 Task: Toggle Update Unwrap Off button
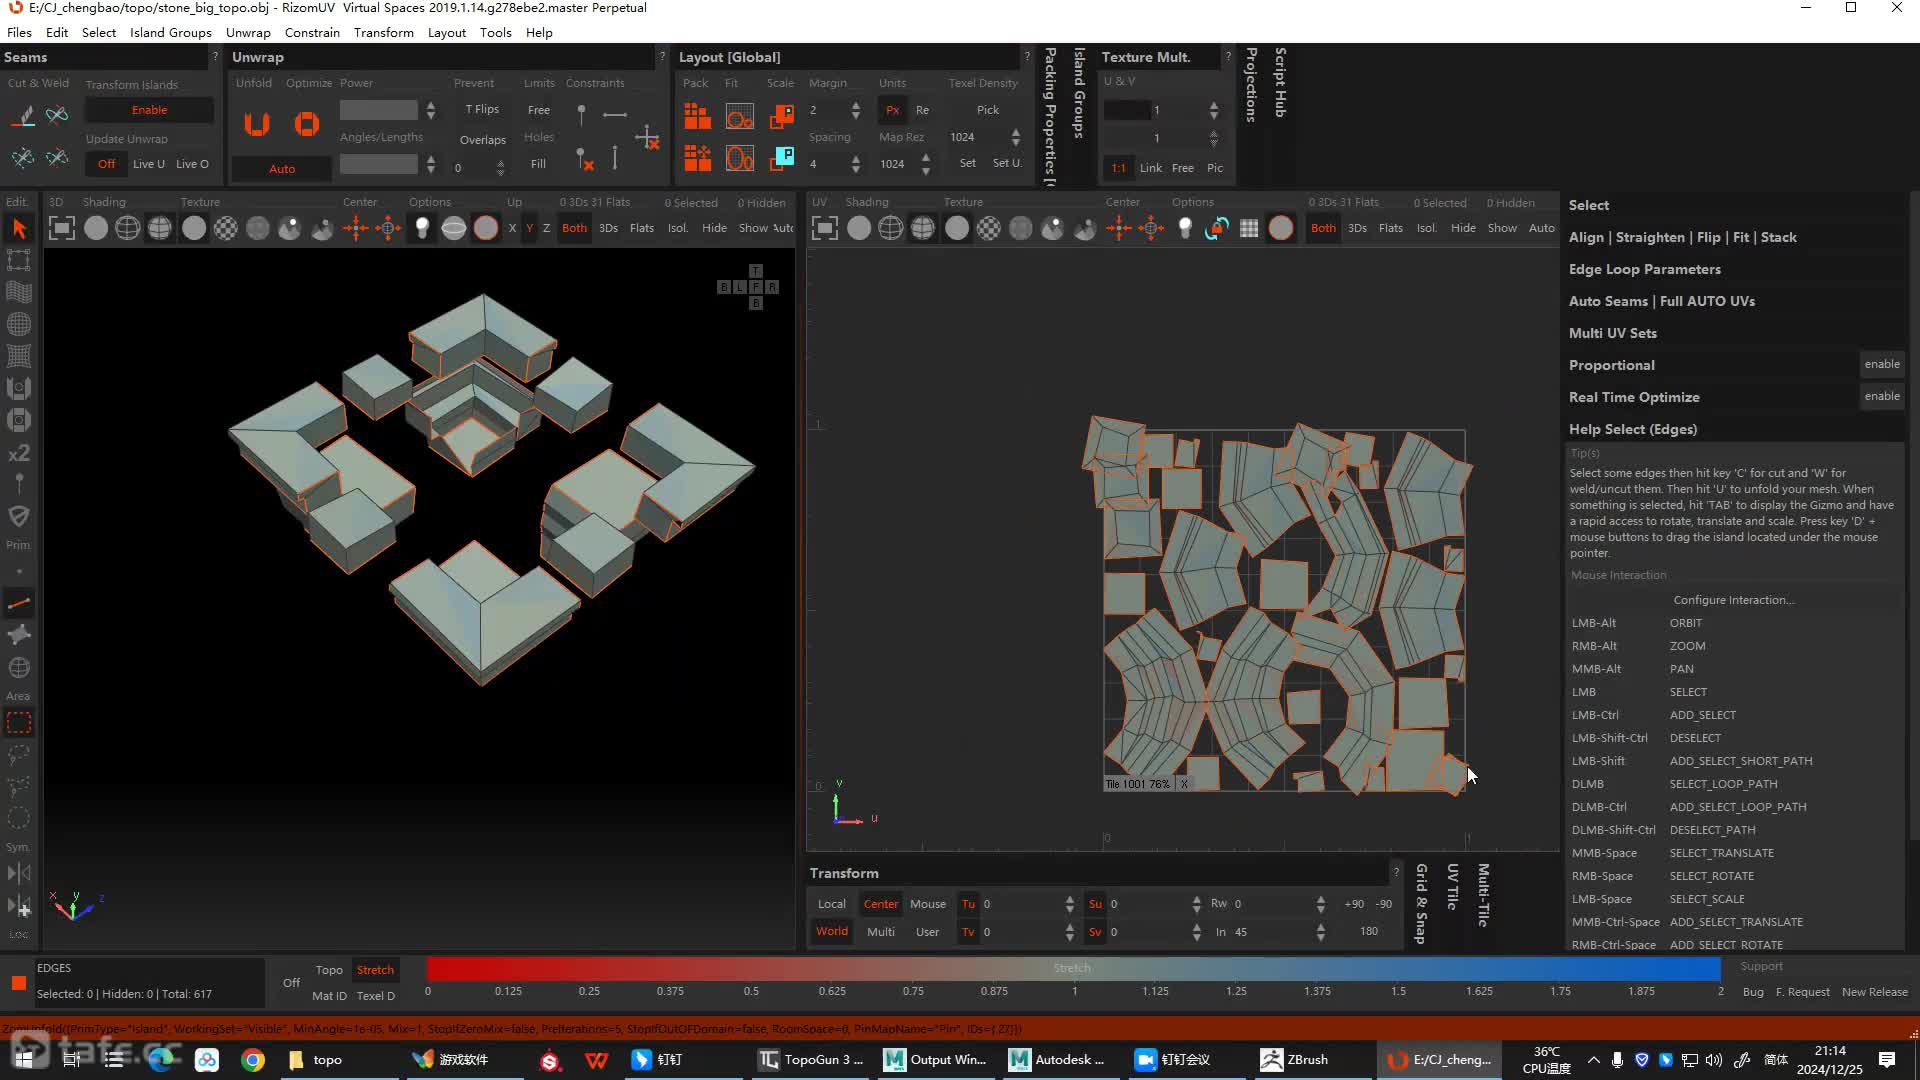click(x=106, y=164)
